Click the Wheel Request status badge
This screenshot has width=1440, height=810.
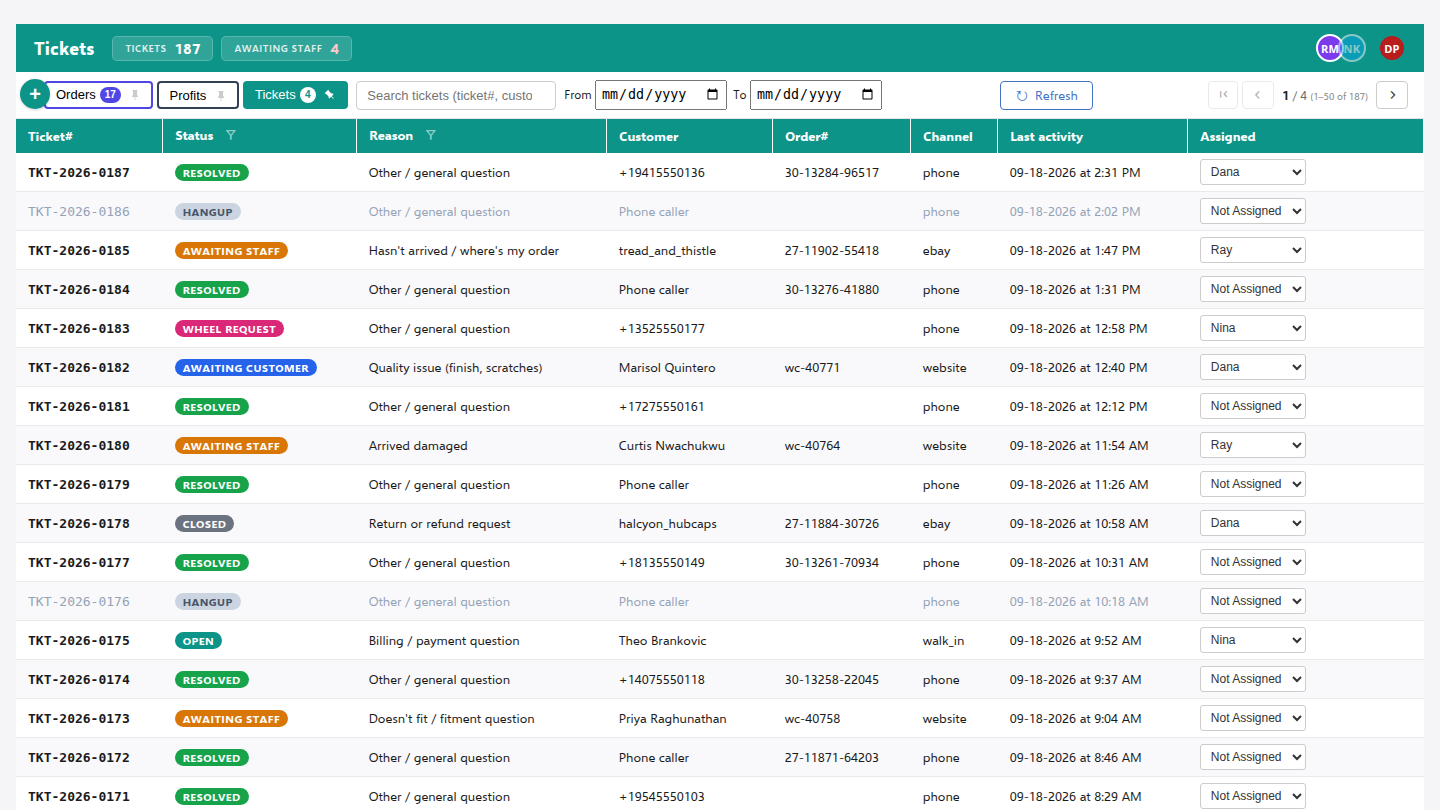(x=230, y=329)
